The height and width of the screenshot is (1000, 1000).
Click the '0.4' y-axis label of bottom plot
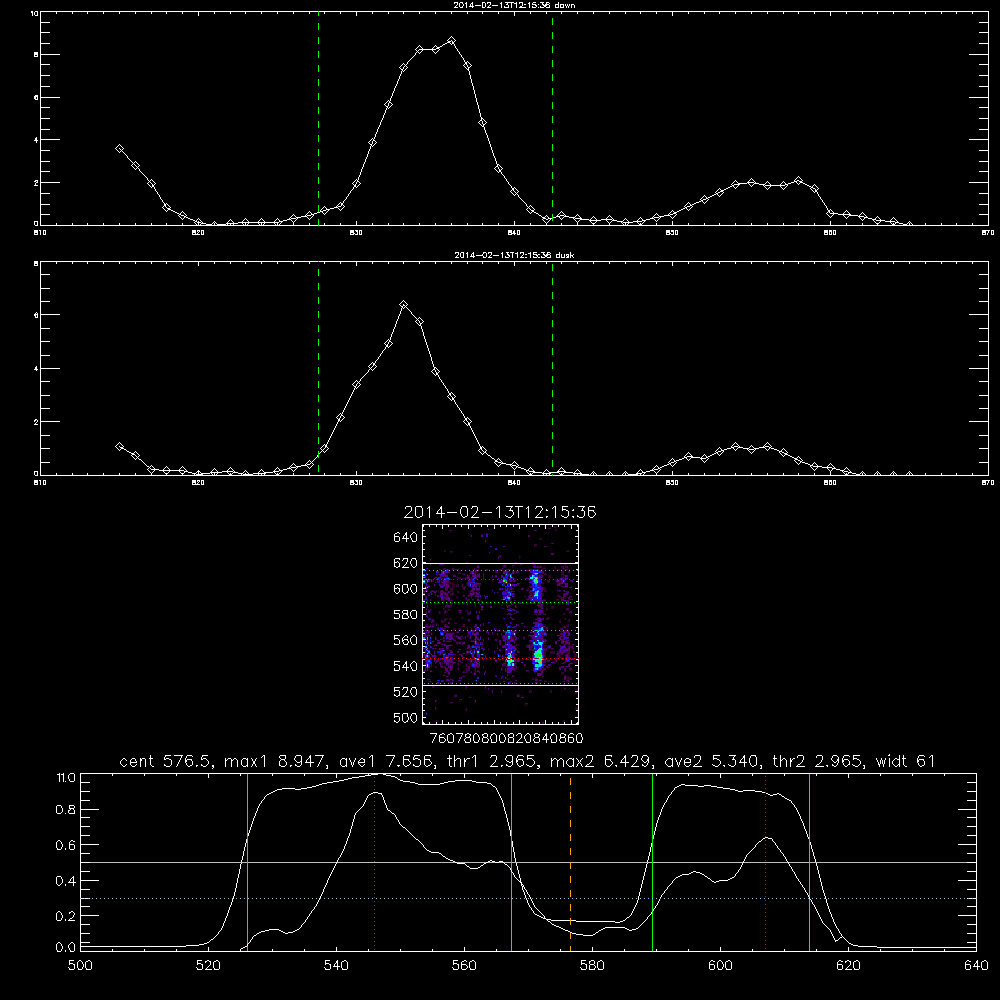click(66, 881)
